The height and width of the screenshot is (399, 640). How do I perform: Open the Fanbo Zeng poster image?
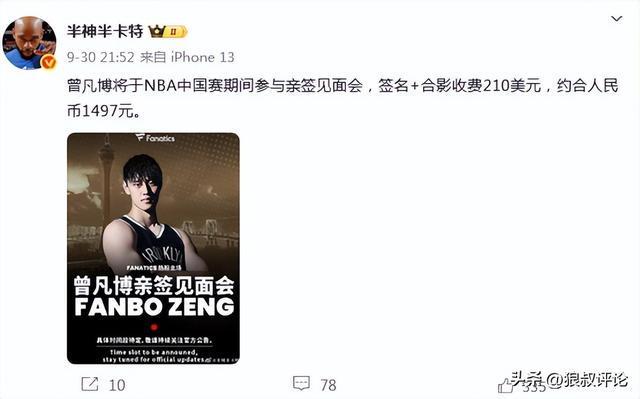point(153,248)
